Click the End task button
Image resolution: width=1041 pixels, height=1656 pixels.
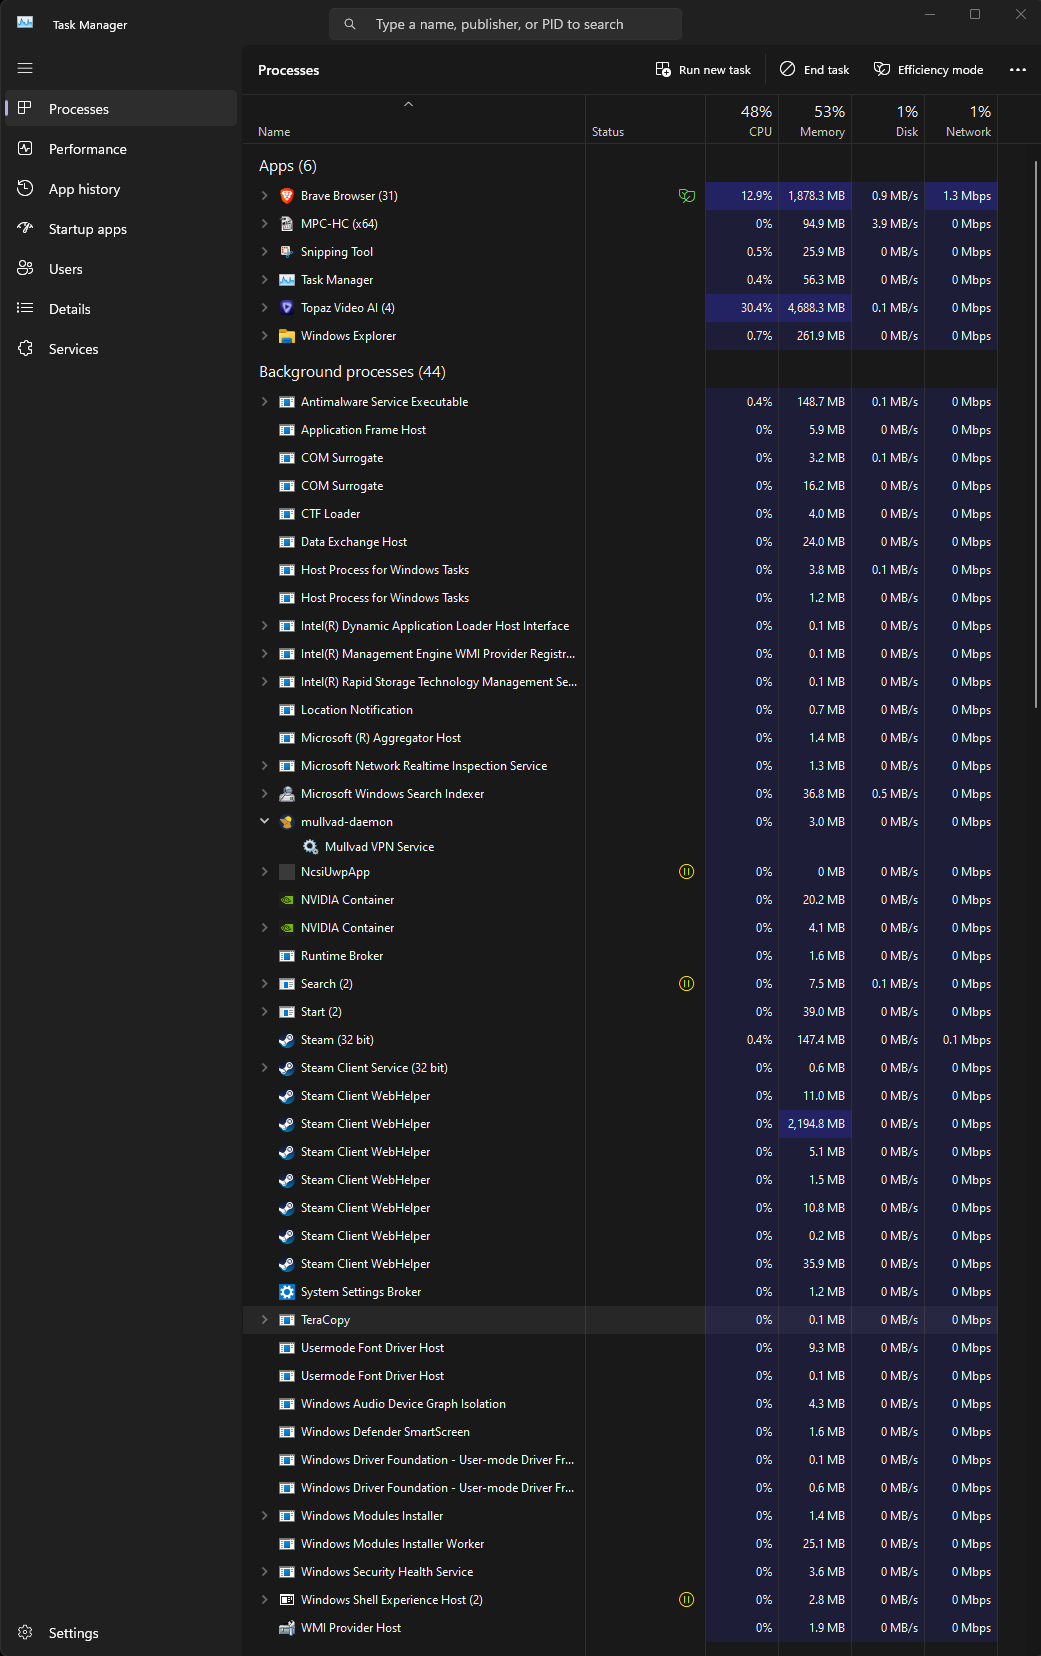click(815, 70)
